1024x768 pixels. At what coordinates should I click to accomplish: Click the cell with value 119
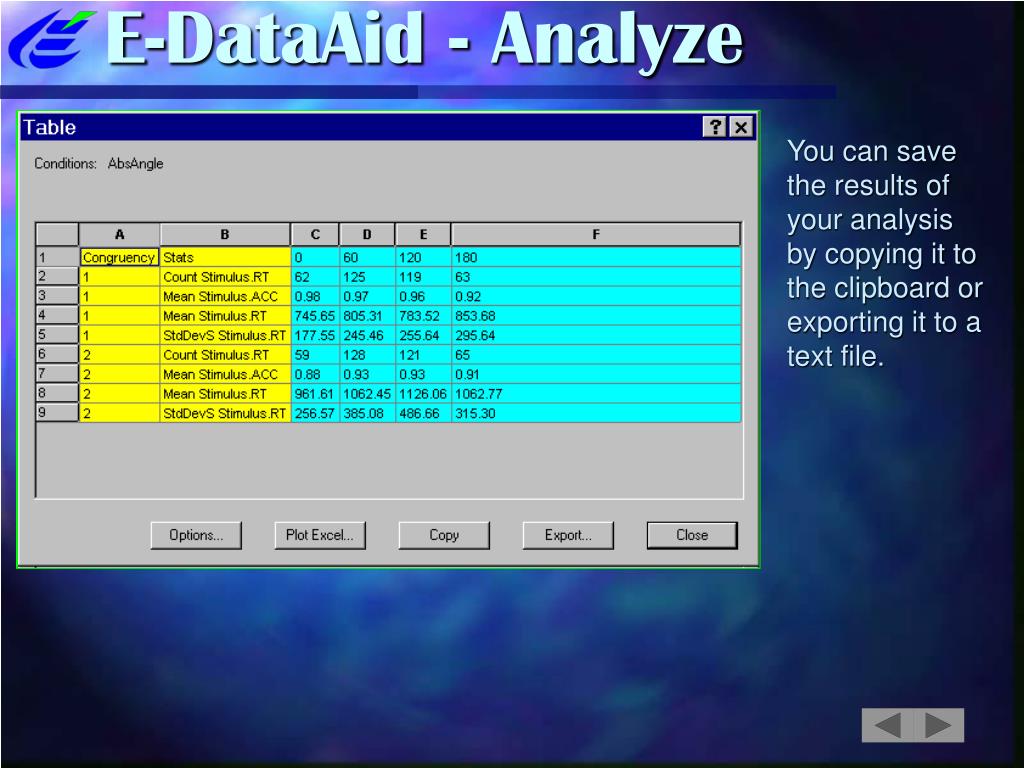tap(423, 277)
